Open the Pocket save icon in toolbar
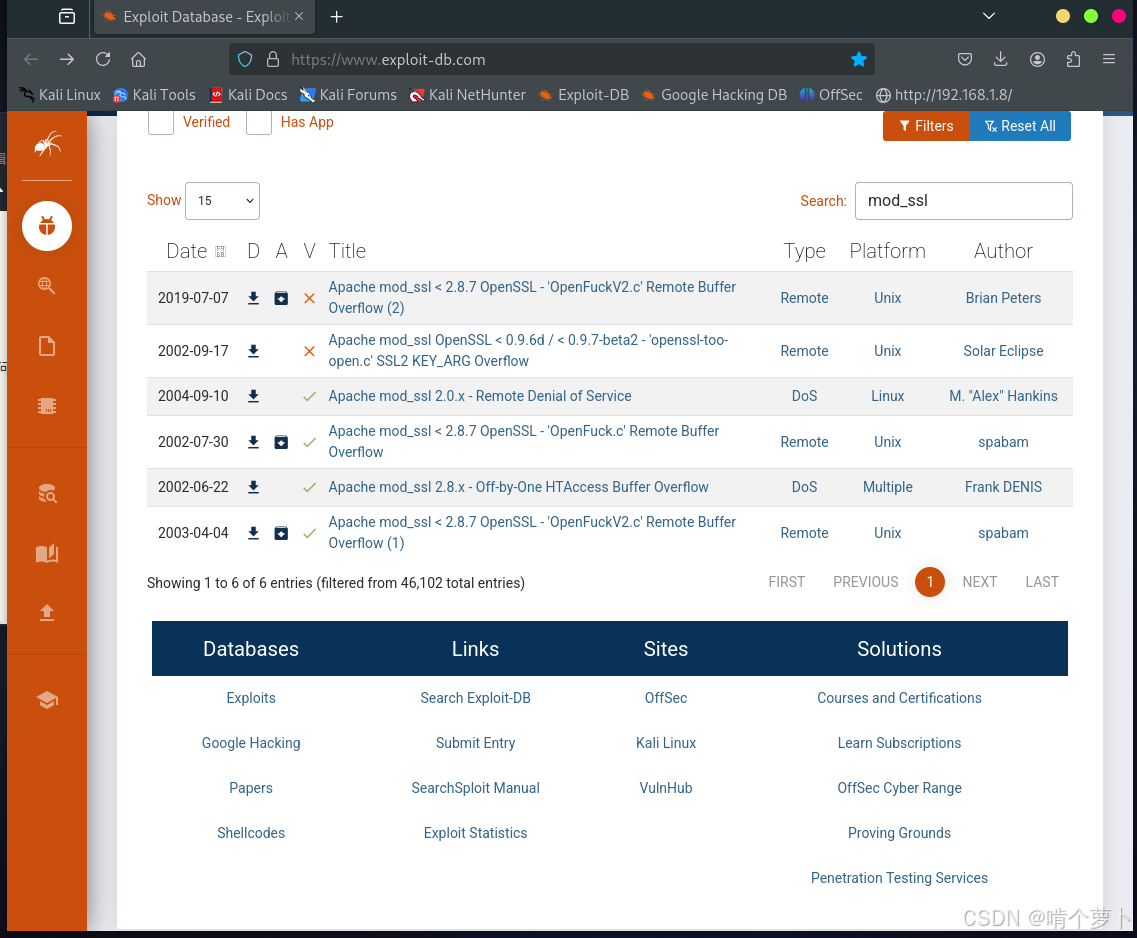This screenshot has height=938, width=1137. [x=964, y=59]
